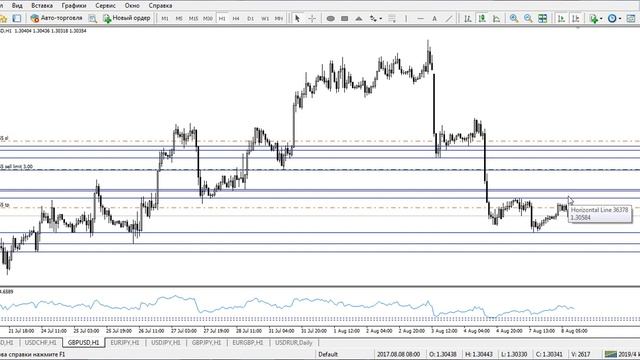640x360 pixels.
Task: Switch to the USDJPY,H1 chart tab
Action: (166, 343)
